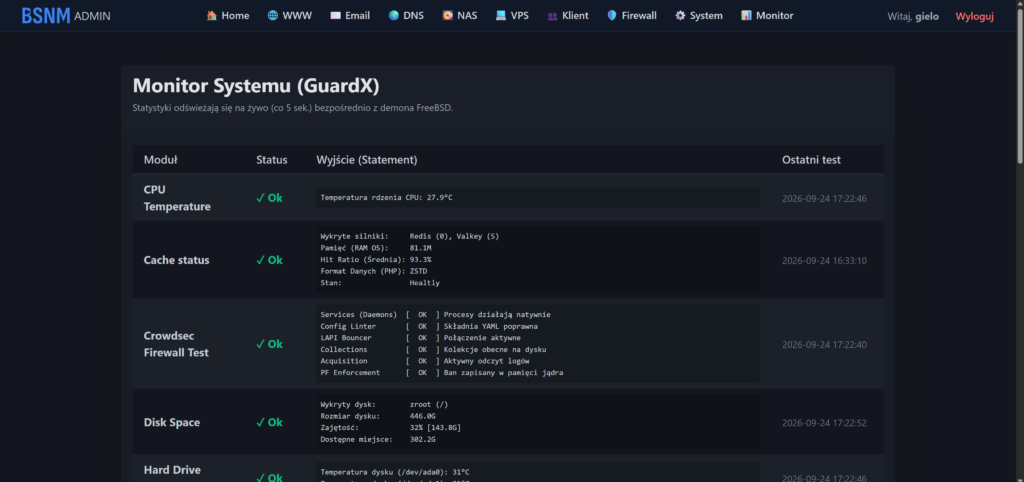The image size is (1024, 482).
Task: Click the Wyjście (Statement) column header
Action: pos(367,159)
